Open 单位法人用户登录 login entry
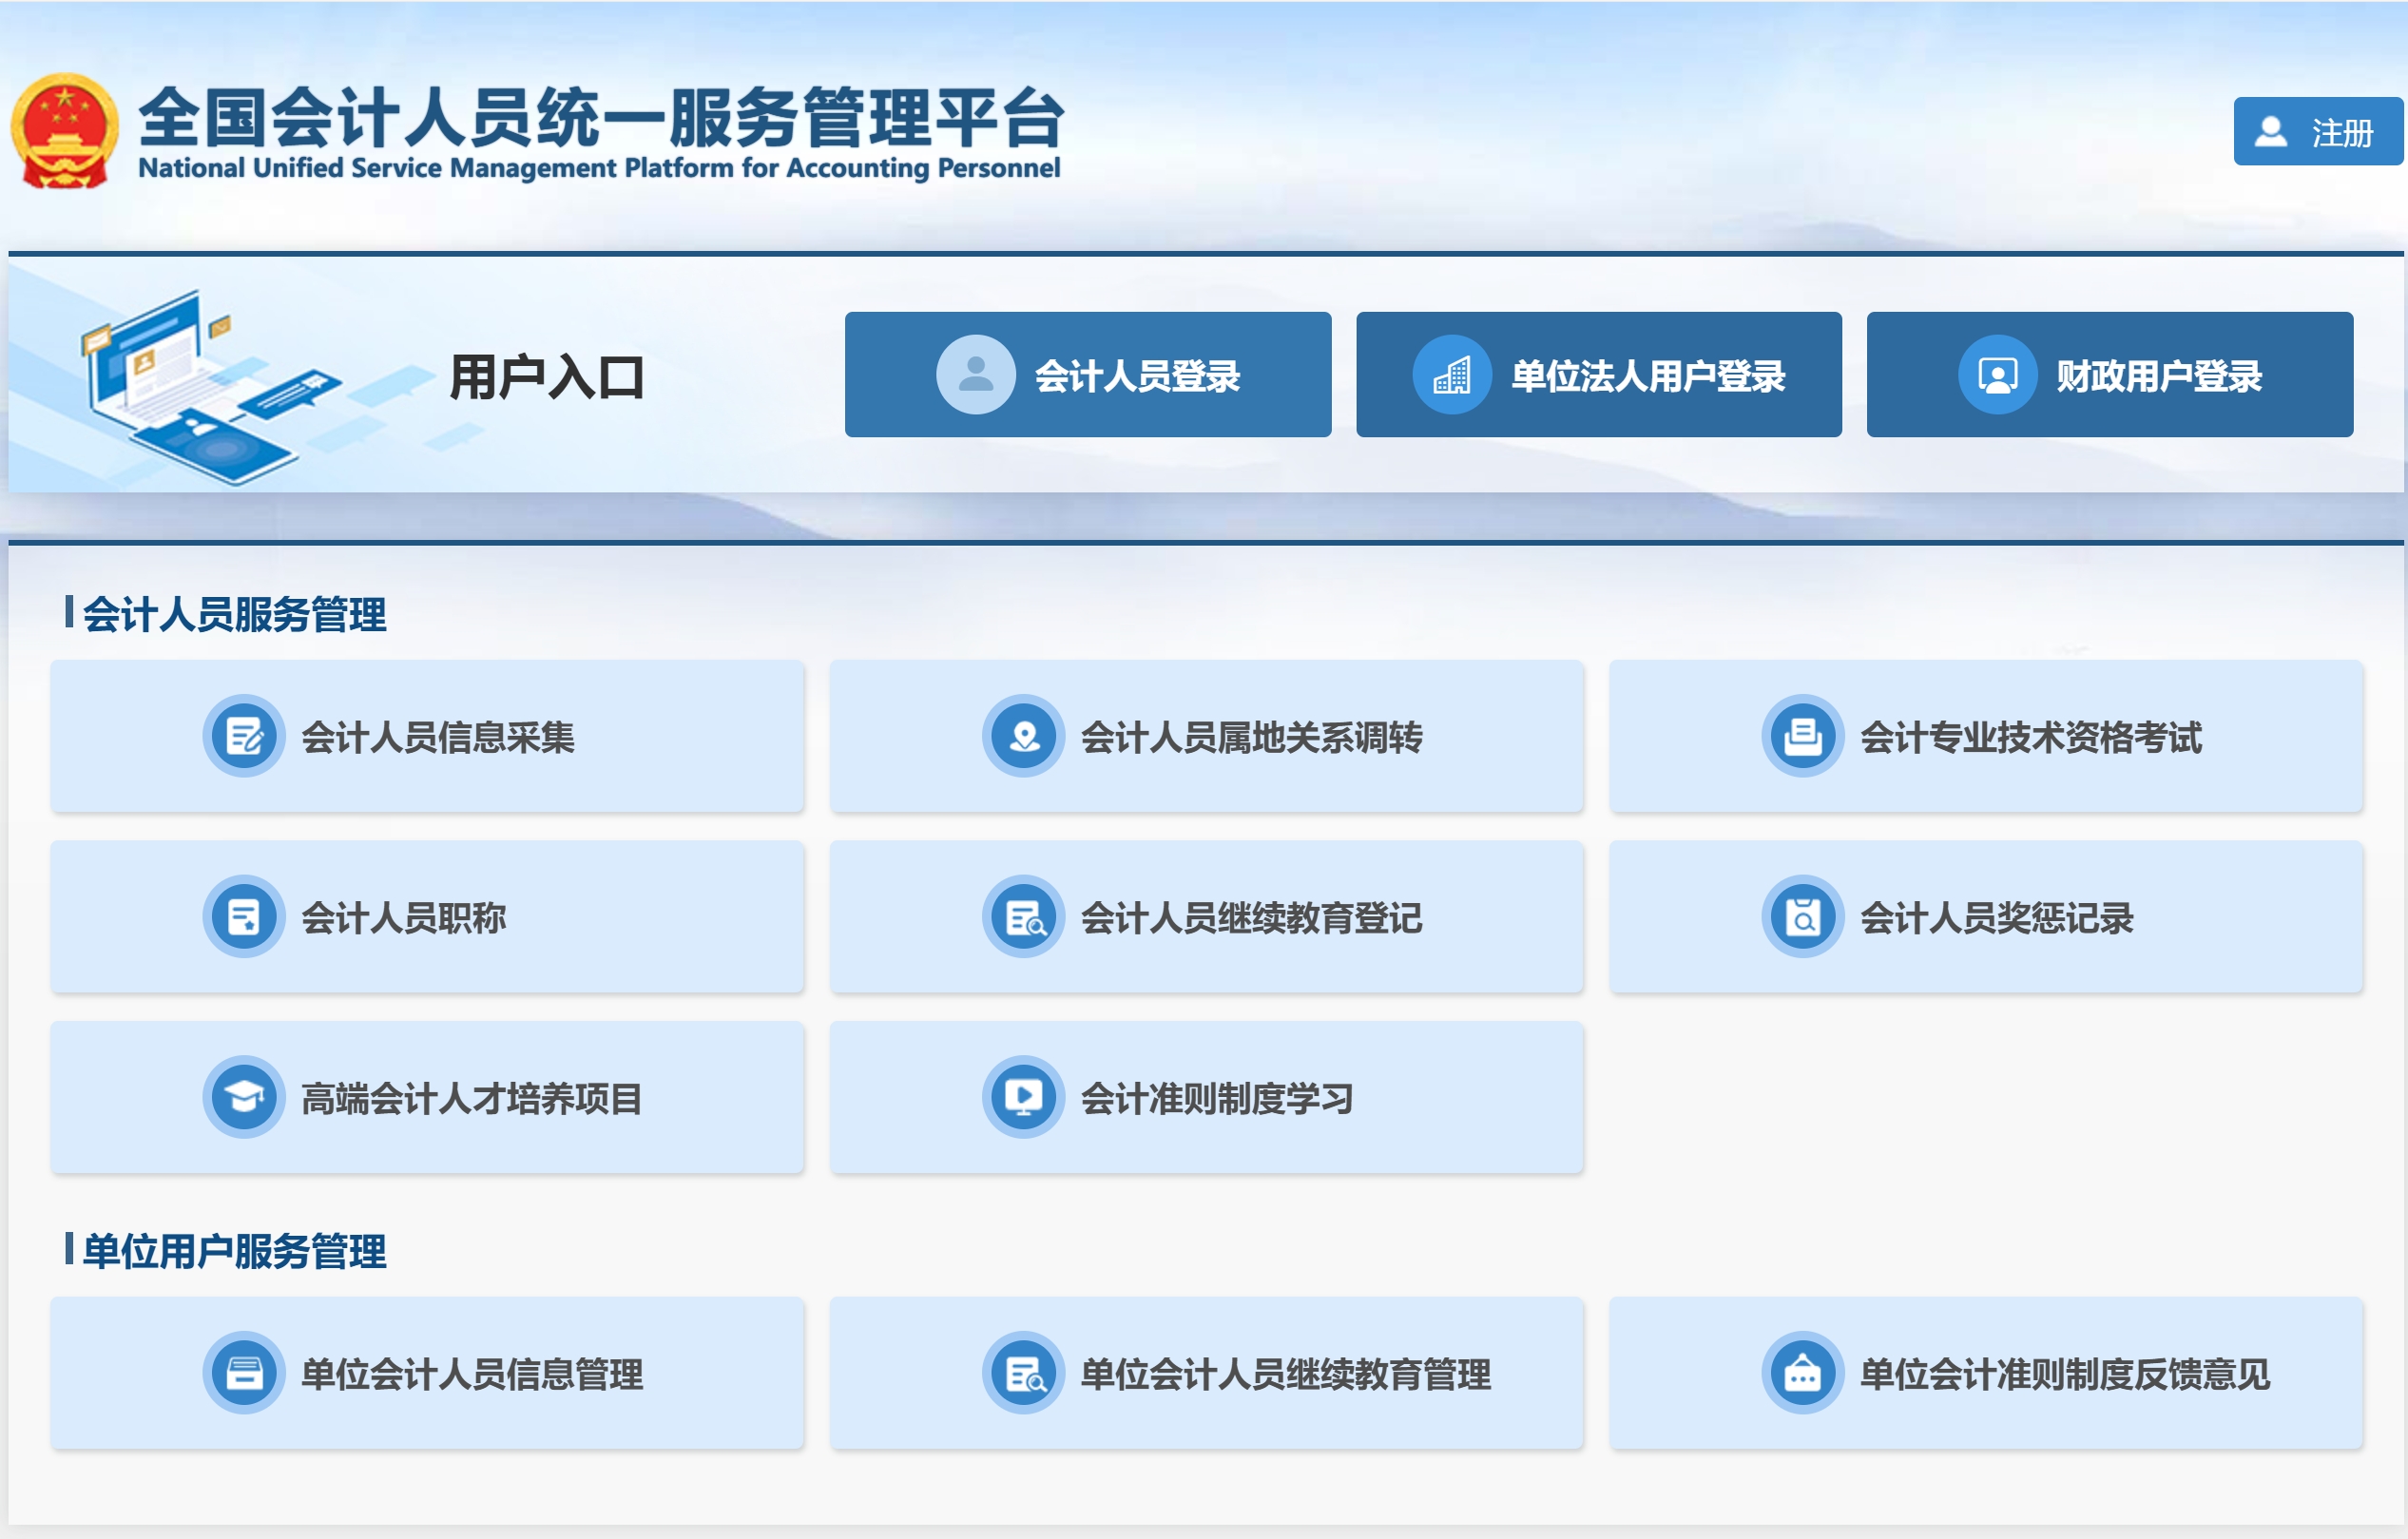Image resolution: width=2408 pixels, height=1539 pixels. tap(1598, 374)
